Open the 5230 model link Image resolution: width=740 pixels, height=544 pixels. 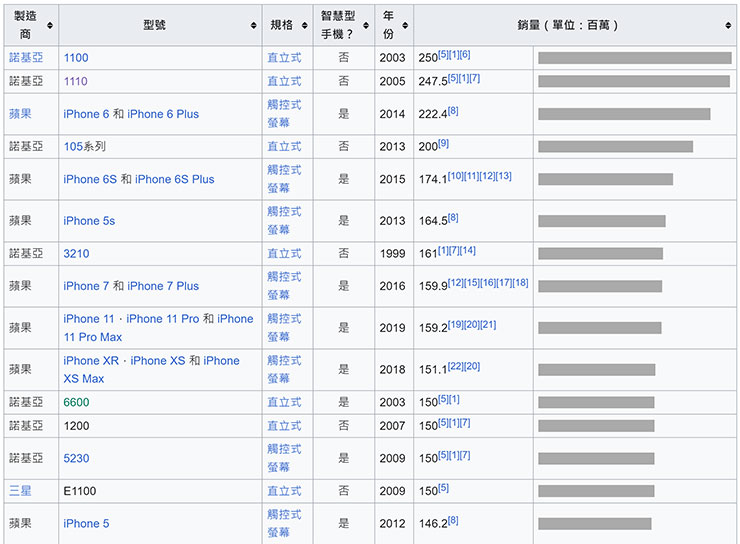click(76, 458)
